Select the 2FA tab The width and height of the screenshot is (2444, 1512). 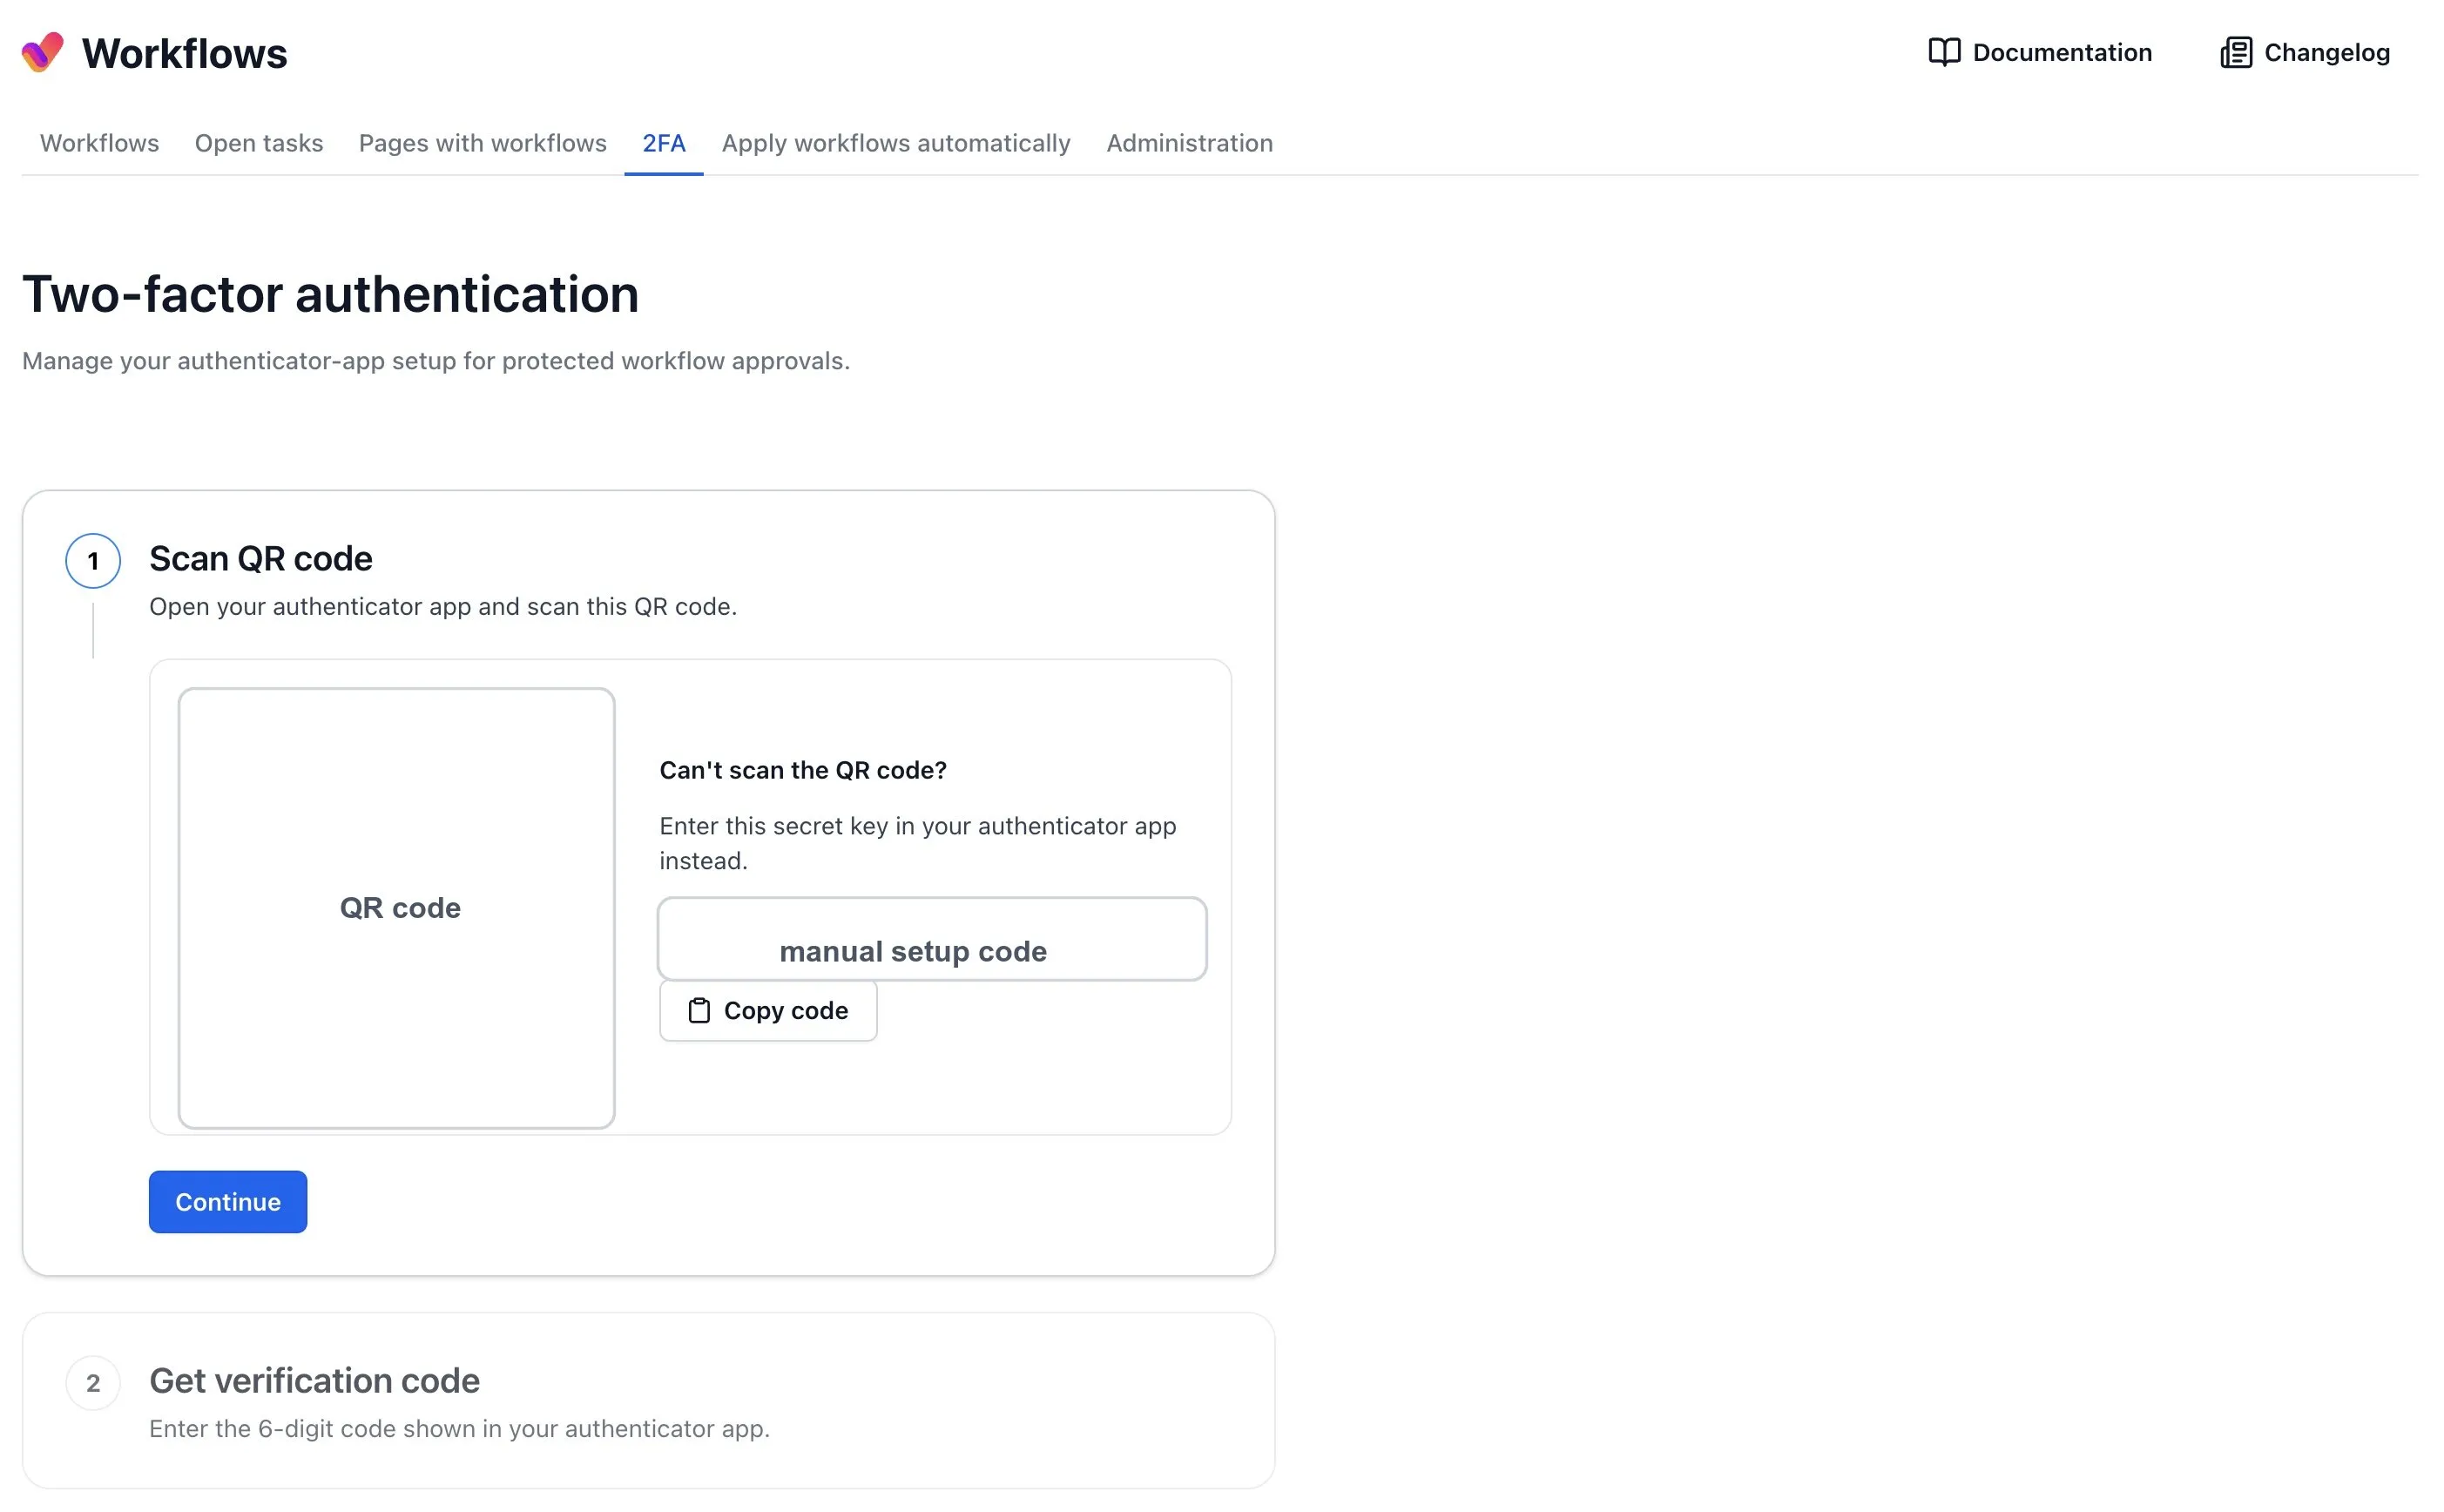point(663,143)
